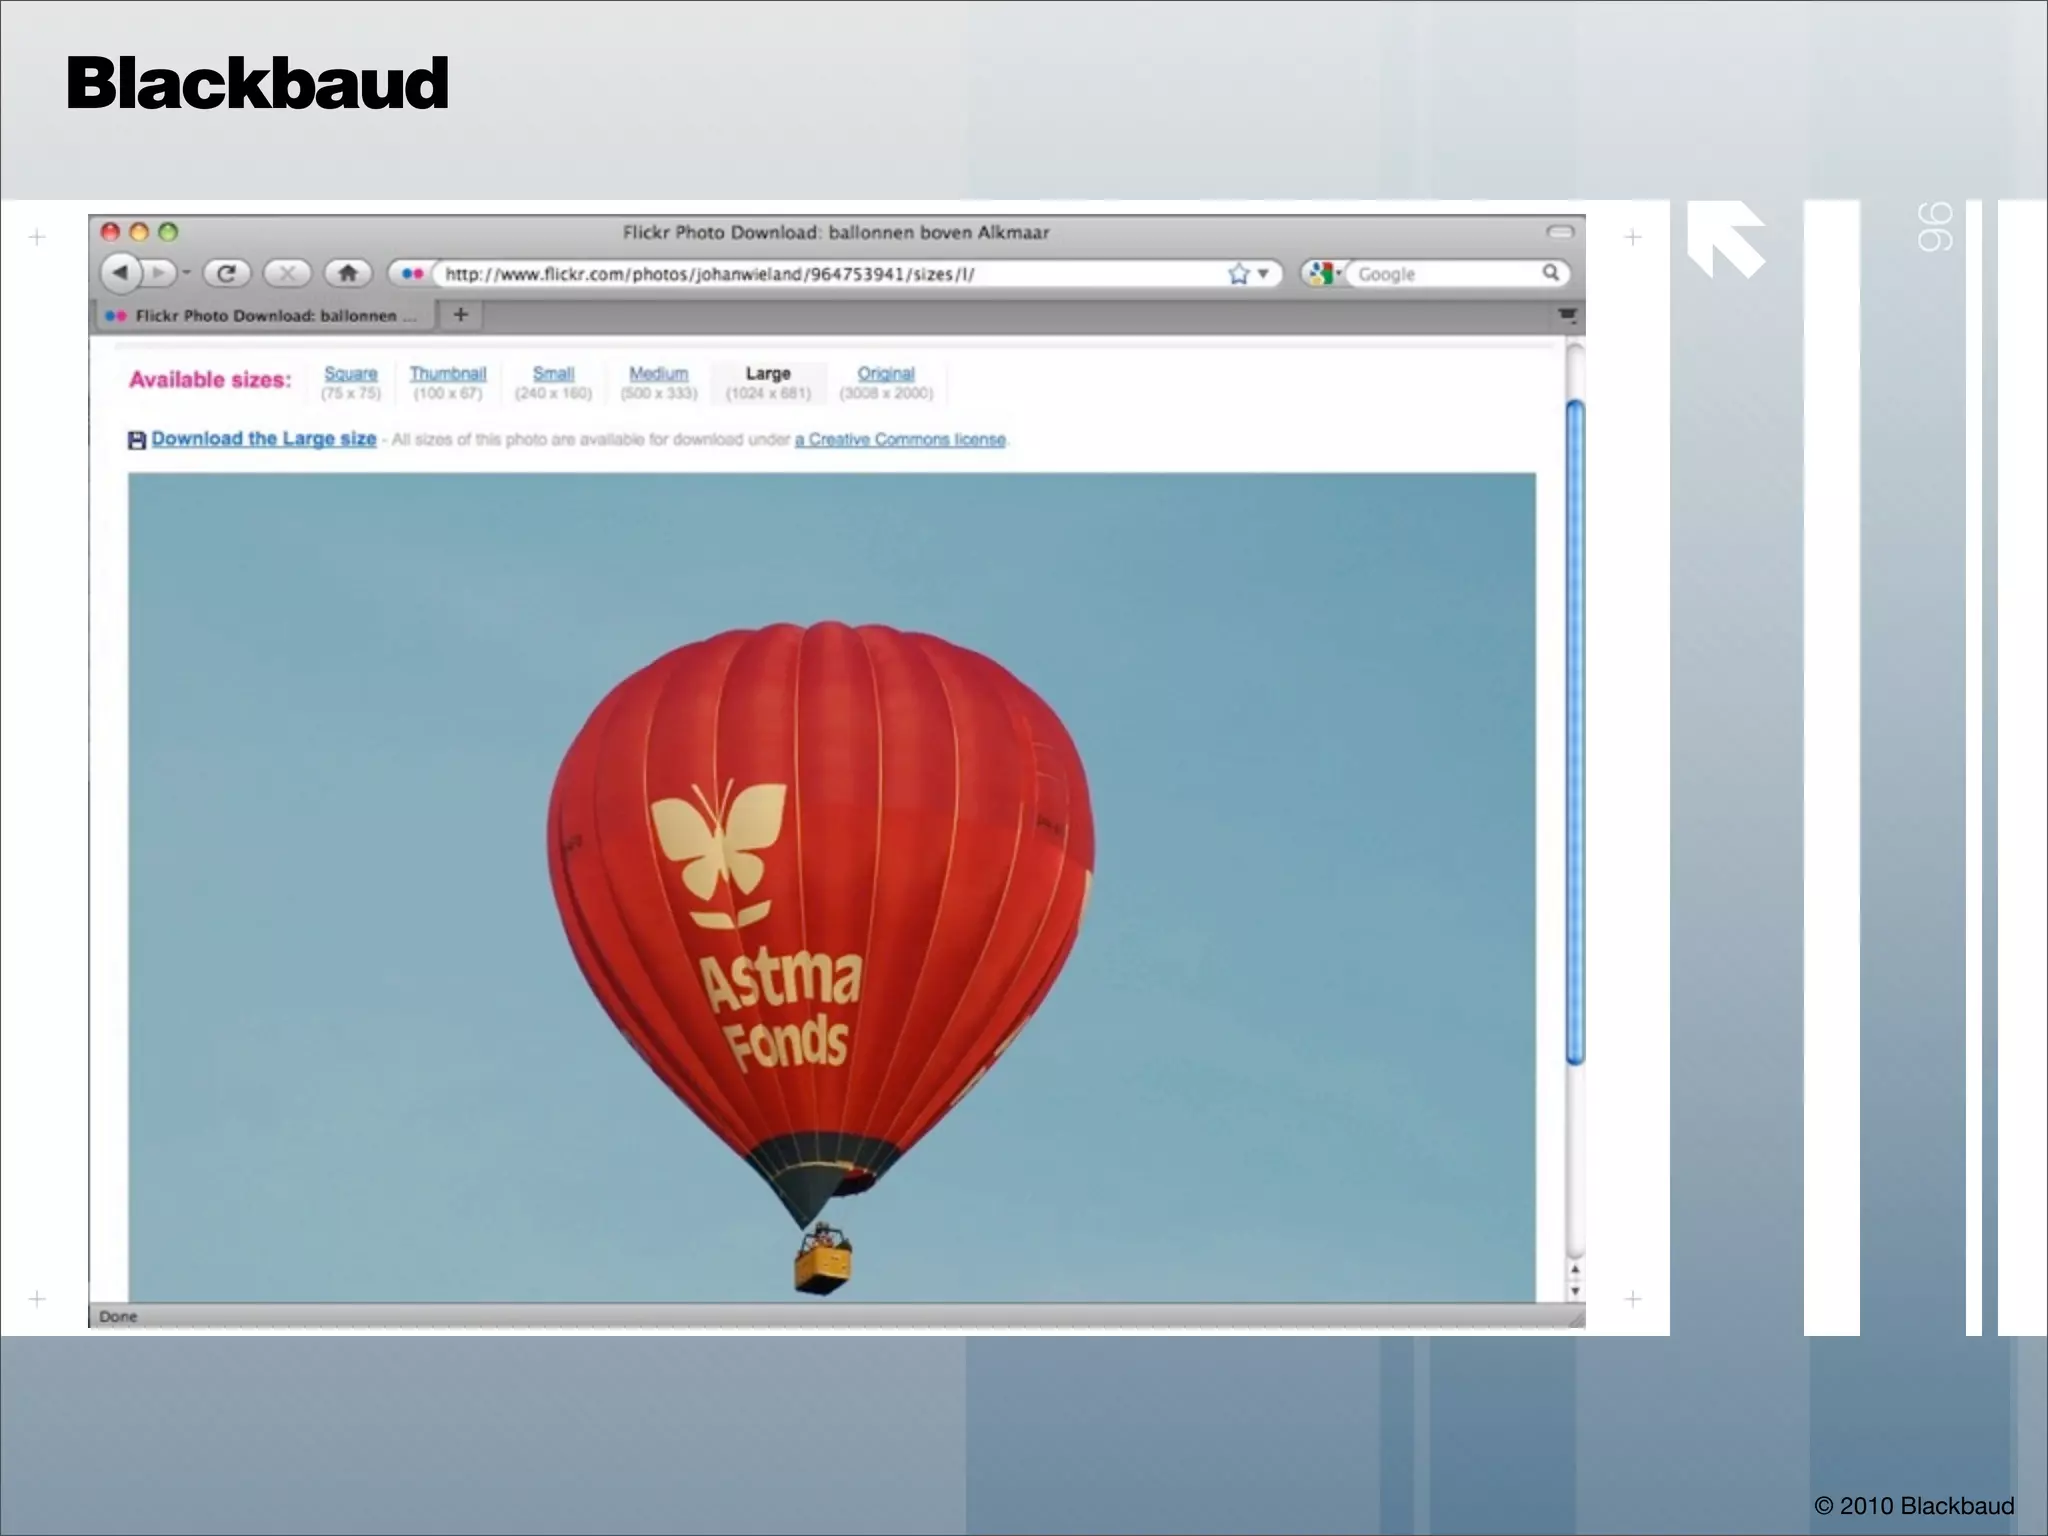Open the list all tabs button

pos(1567,316)
